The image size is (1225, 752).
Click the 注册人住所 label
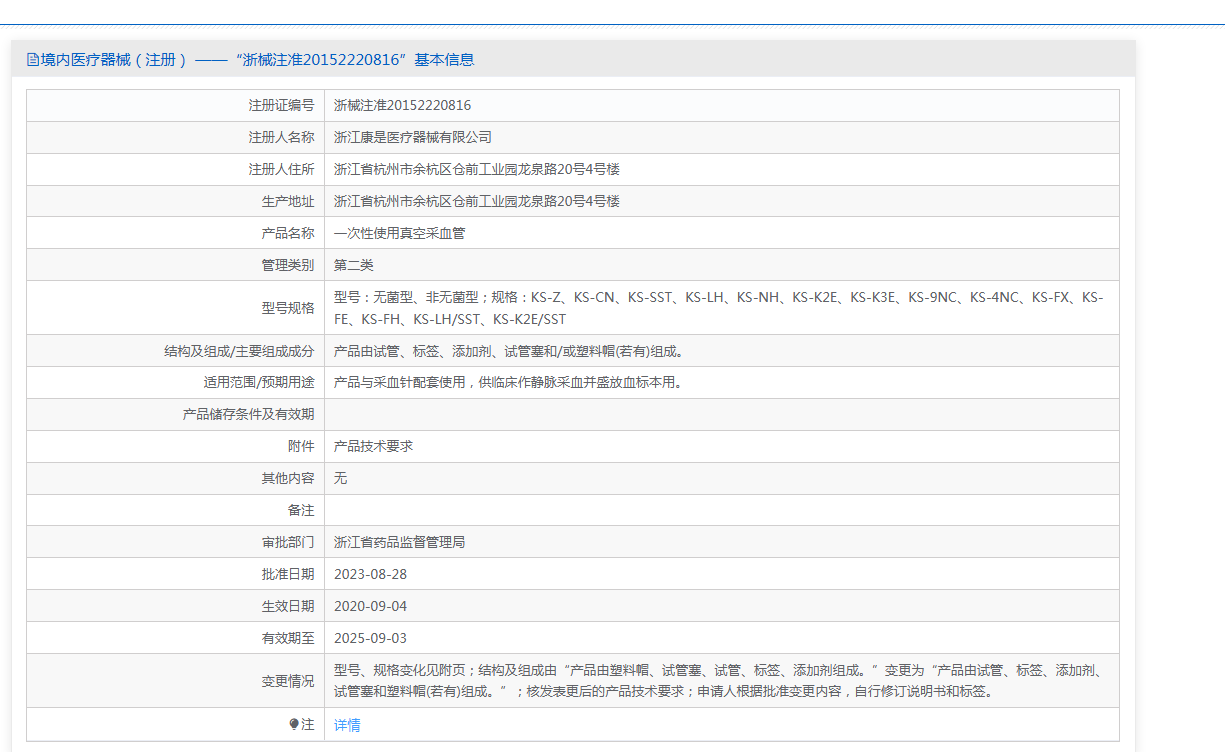pos(281,169)
